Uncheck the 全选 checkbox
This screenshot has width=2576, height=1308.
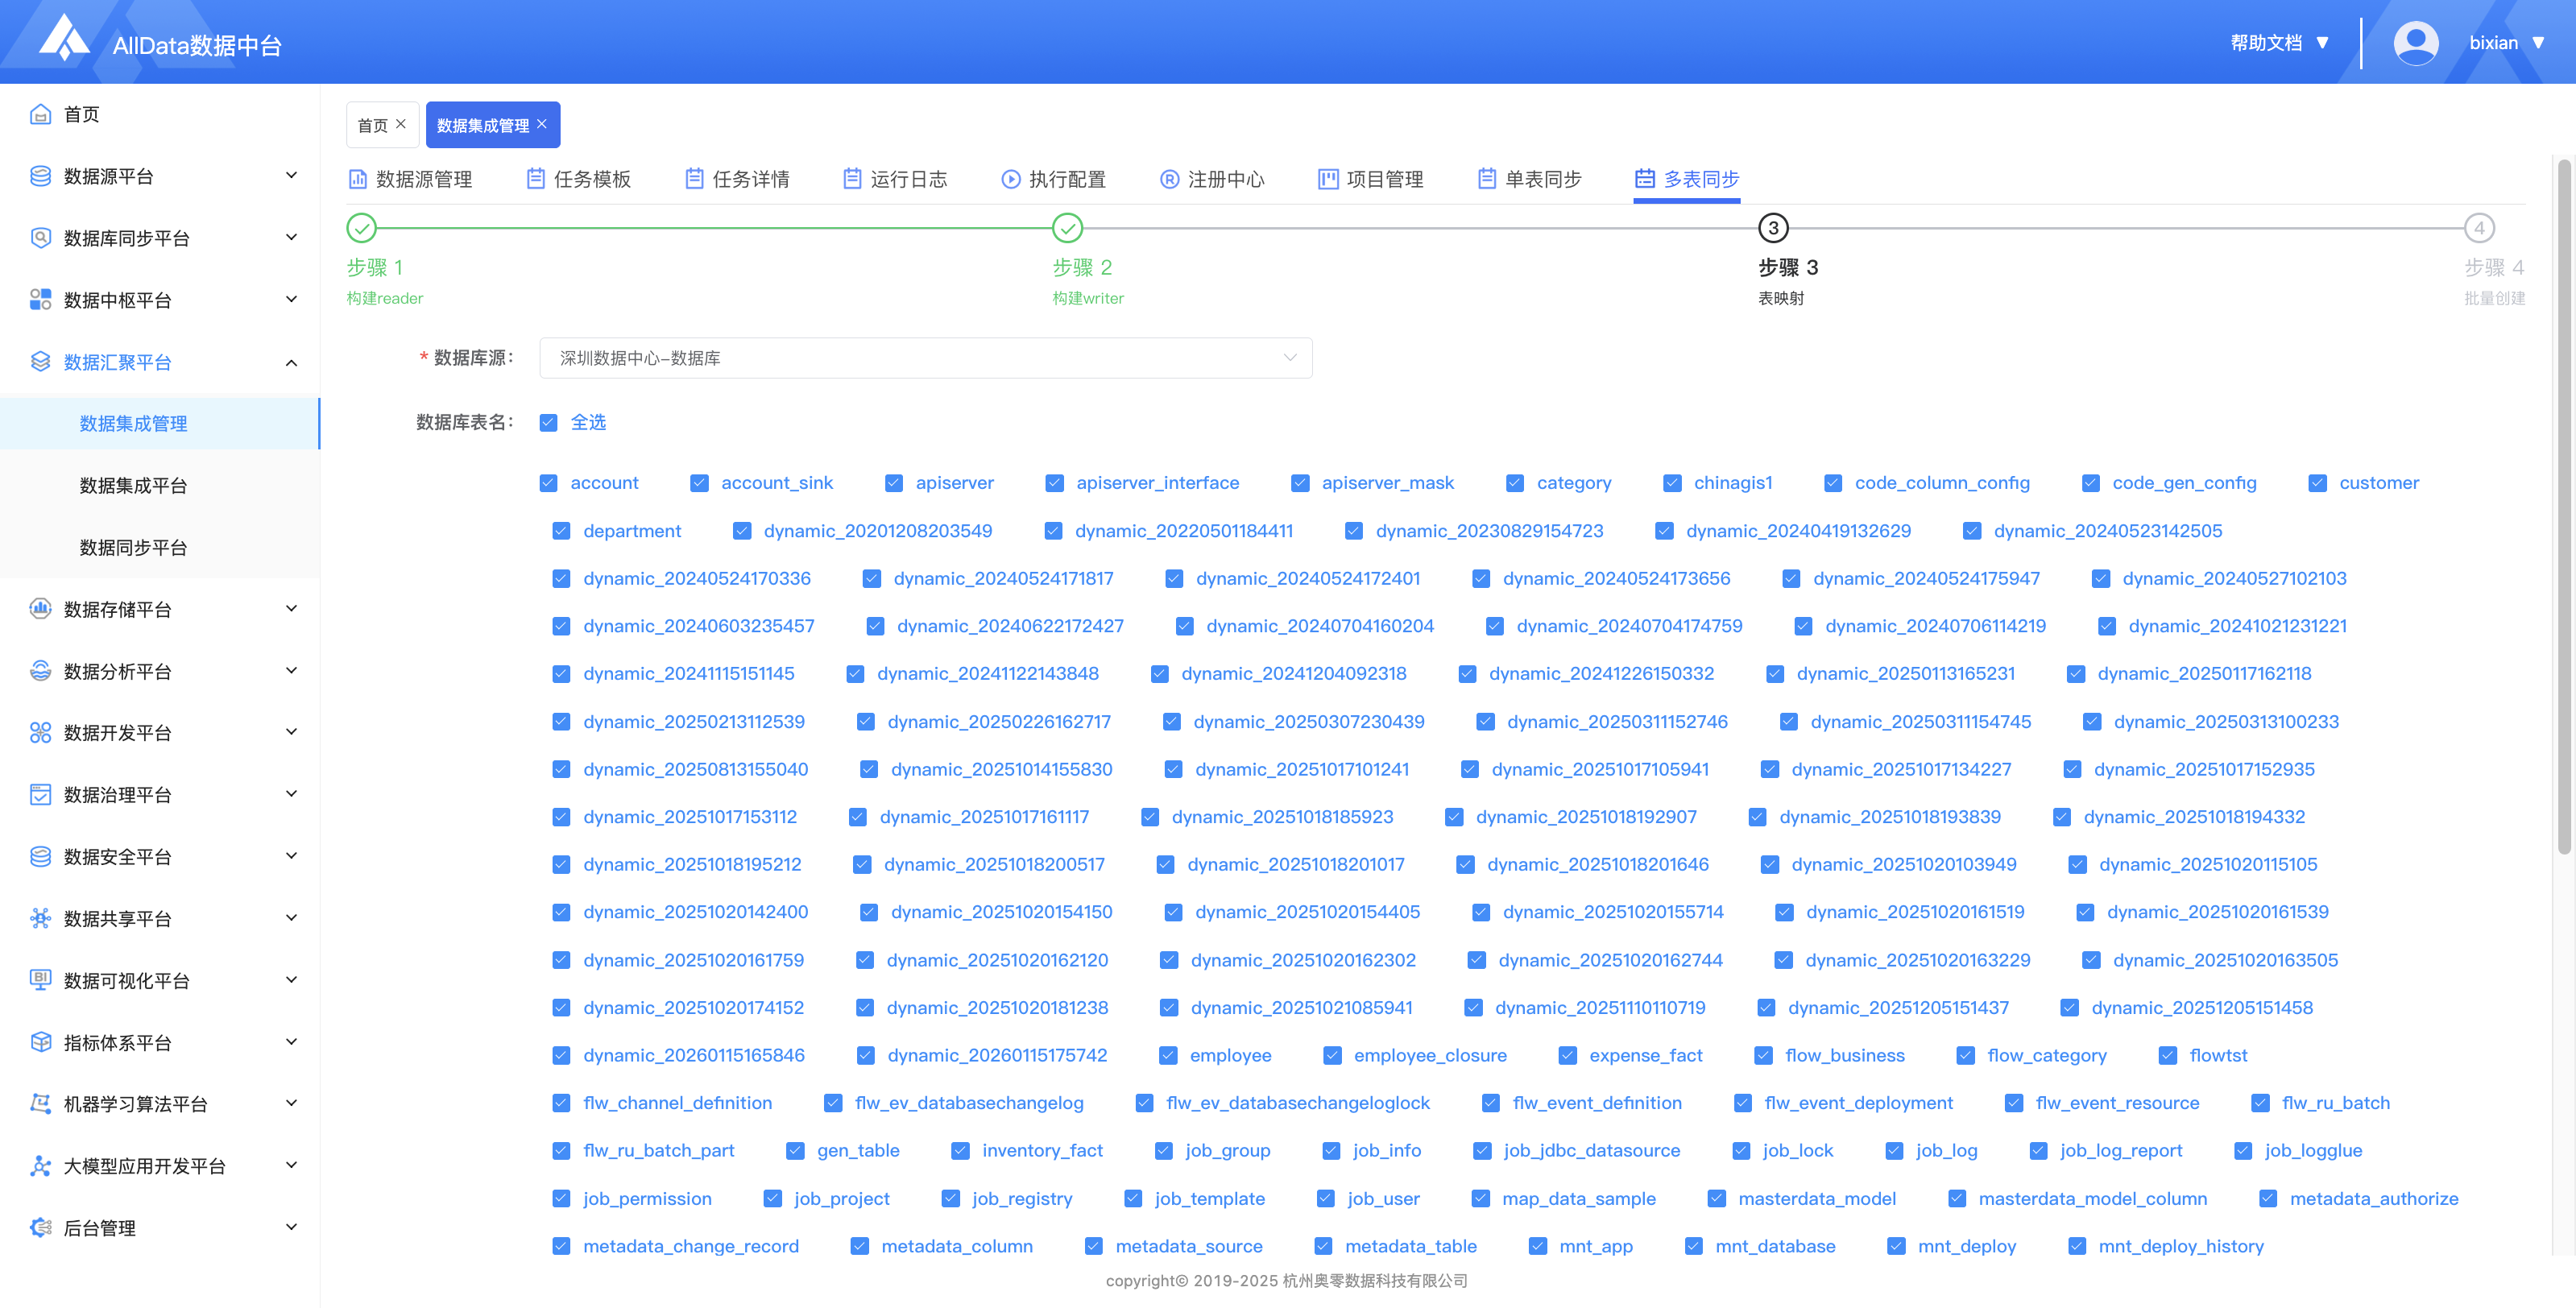pos(548,423)
